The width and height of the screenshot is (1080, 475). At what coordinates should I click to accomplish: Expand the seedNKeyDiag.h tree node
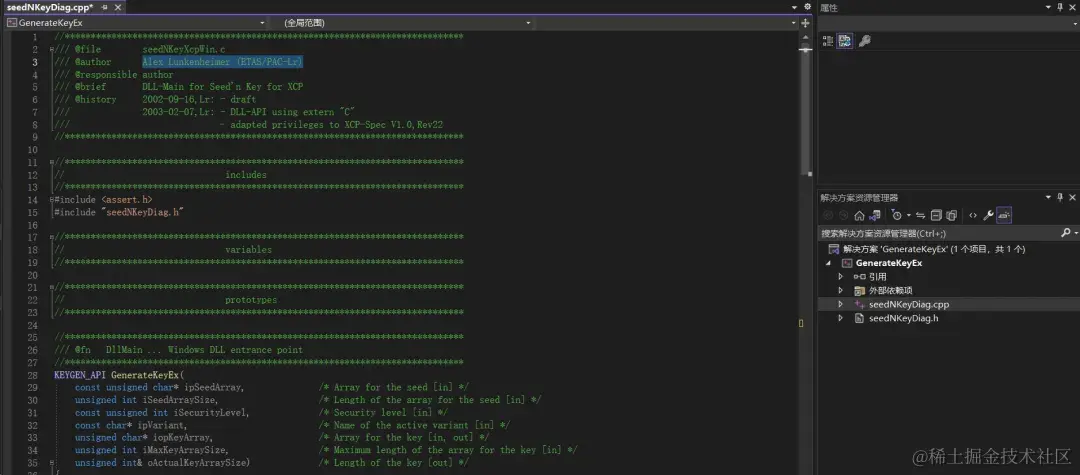[x=840, y=318]
